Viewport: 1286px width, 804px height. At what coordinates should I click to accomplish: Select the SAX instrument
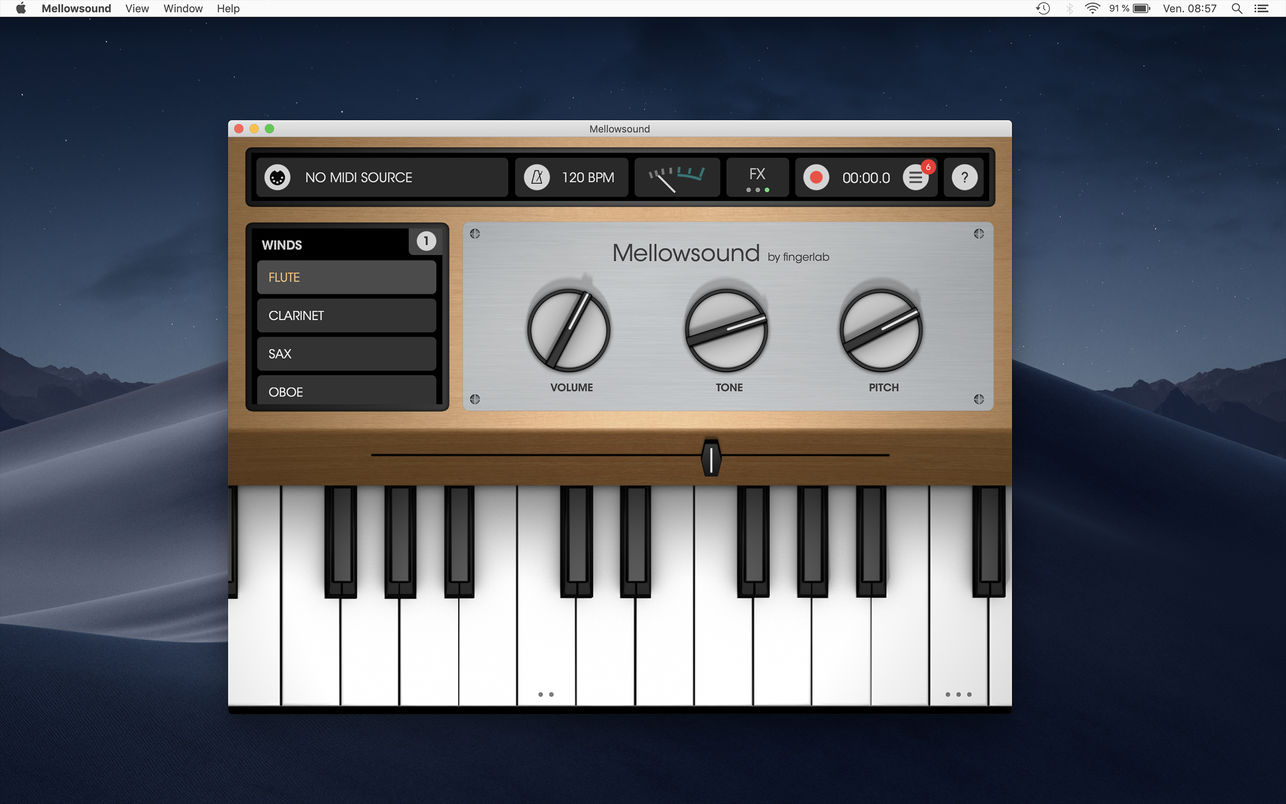347,353
